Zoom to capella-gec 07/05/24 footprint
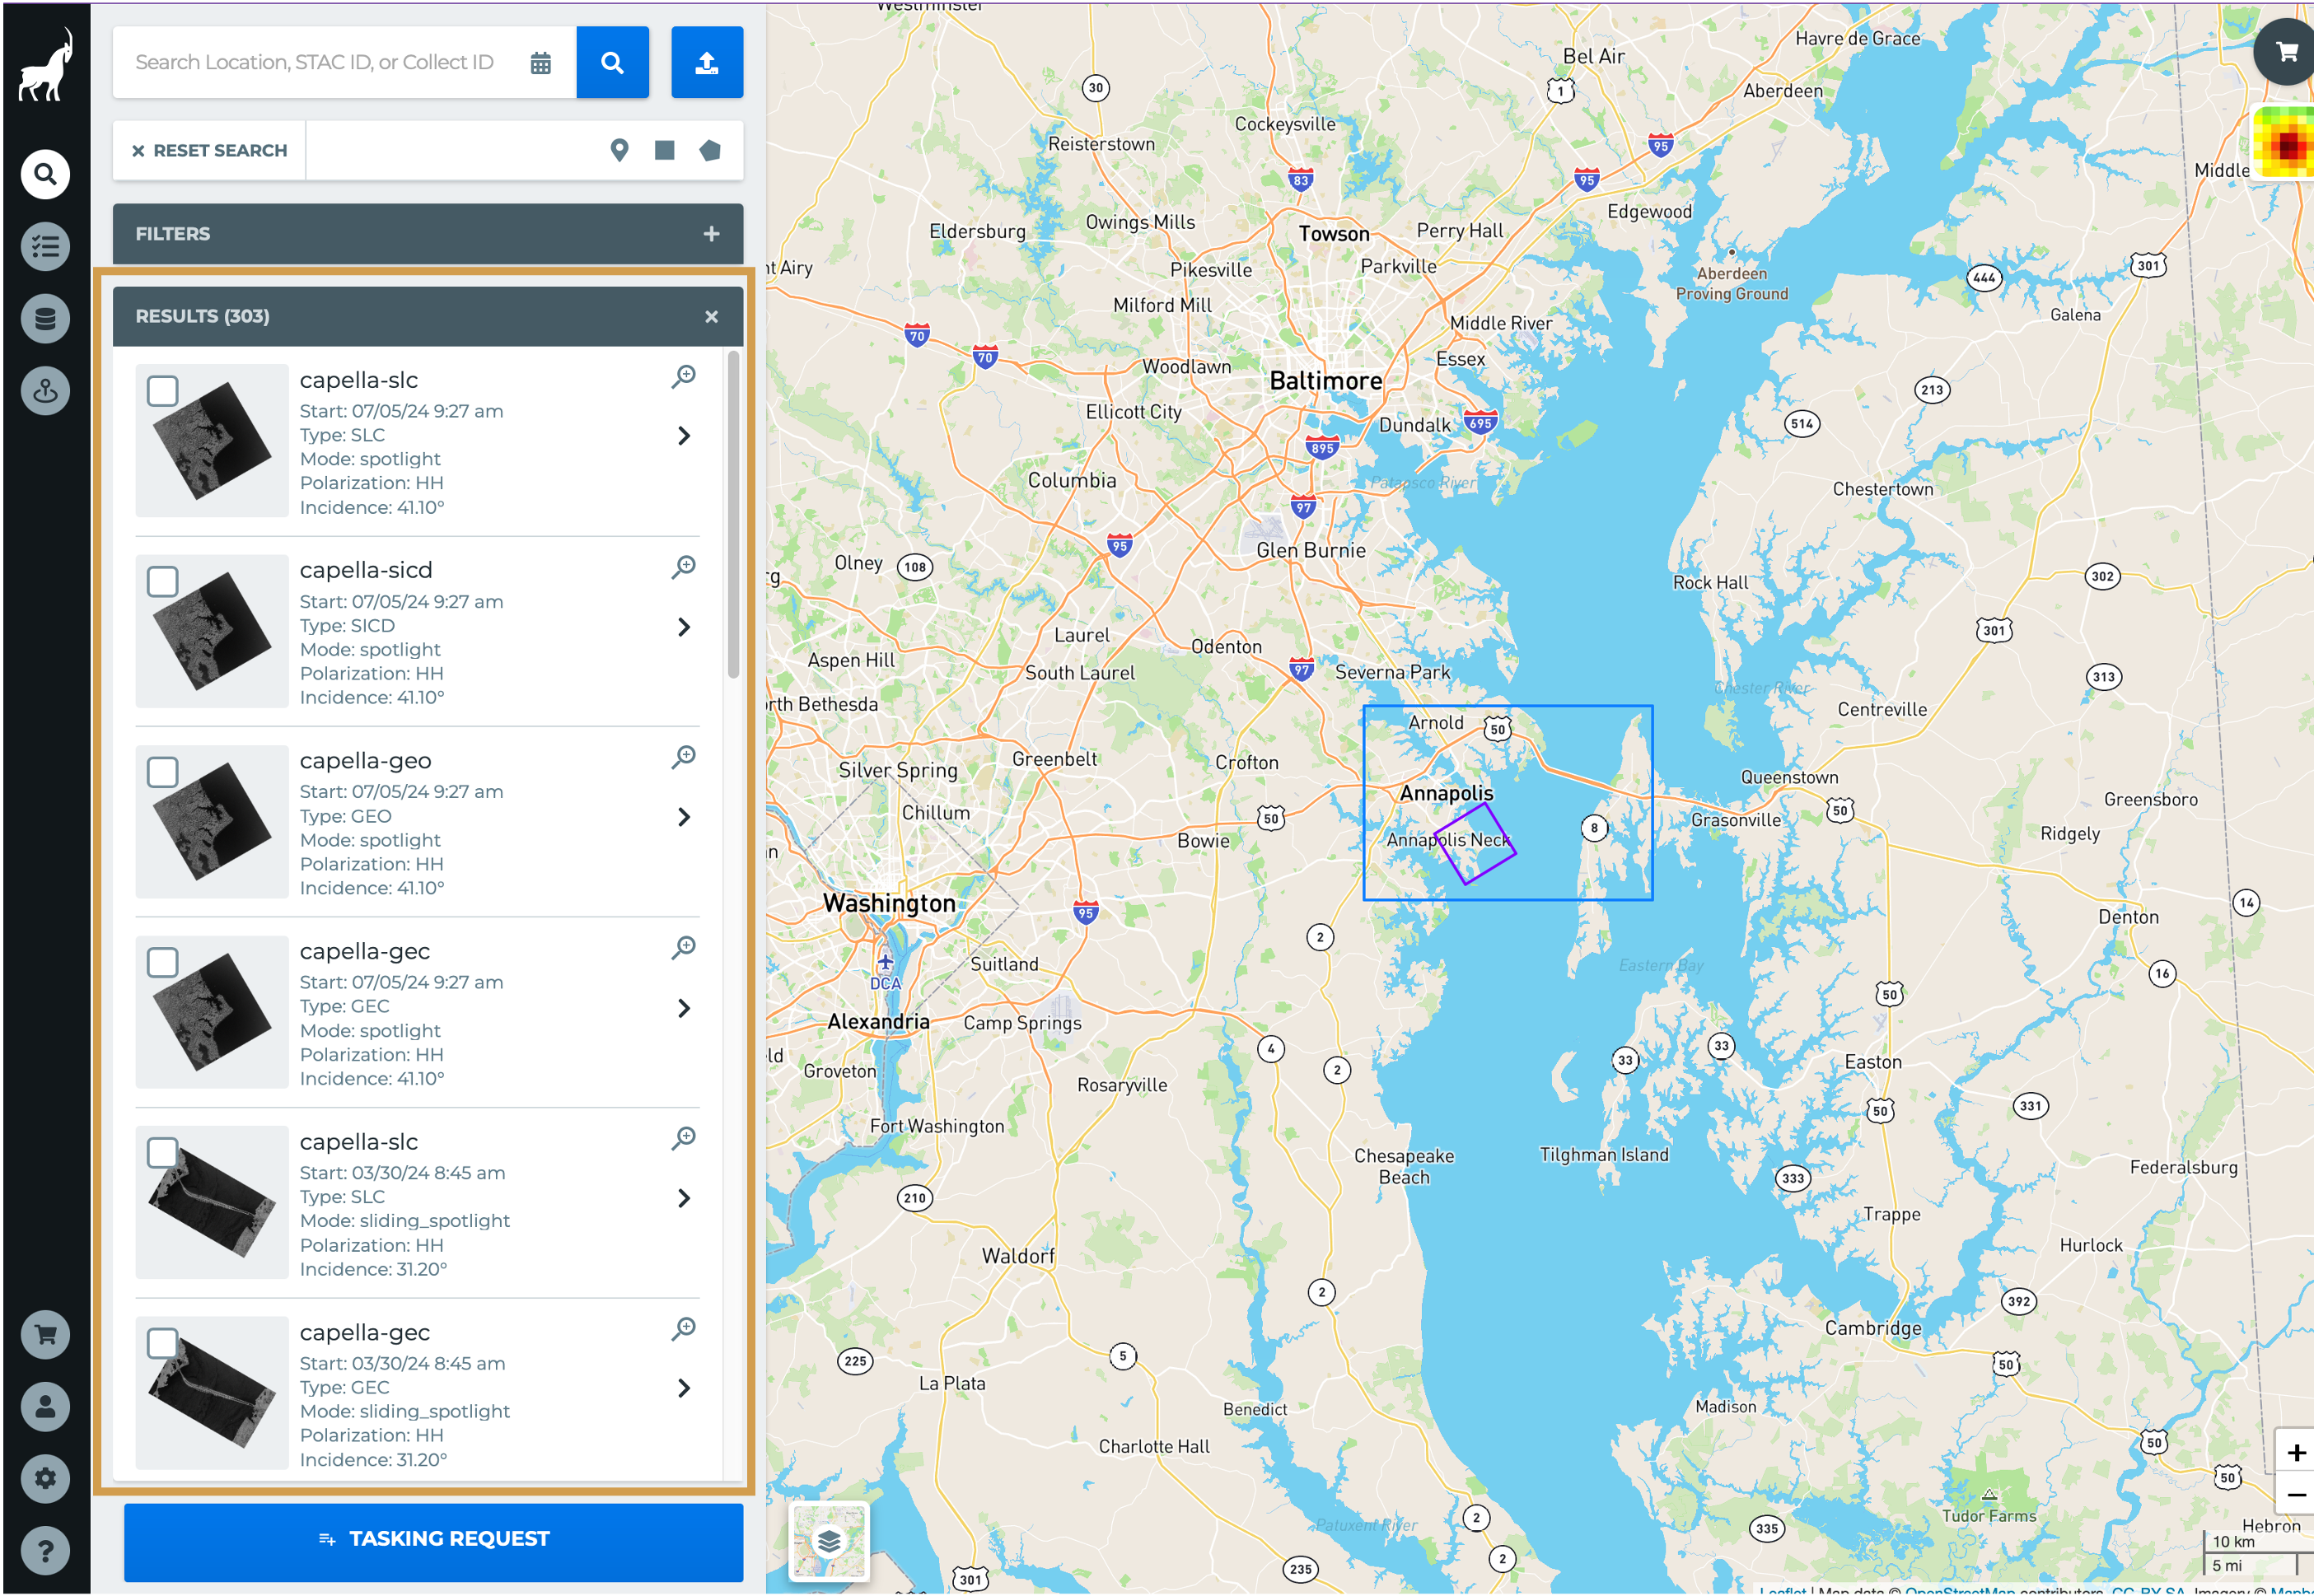 tap(684, 947)
